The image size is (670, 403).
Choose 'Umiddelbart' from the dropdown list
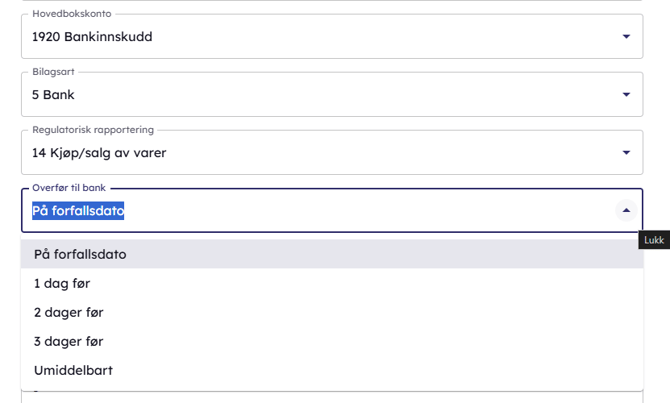click(73, 370)
